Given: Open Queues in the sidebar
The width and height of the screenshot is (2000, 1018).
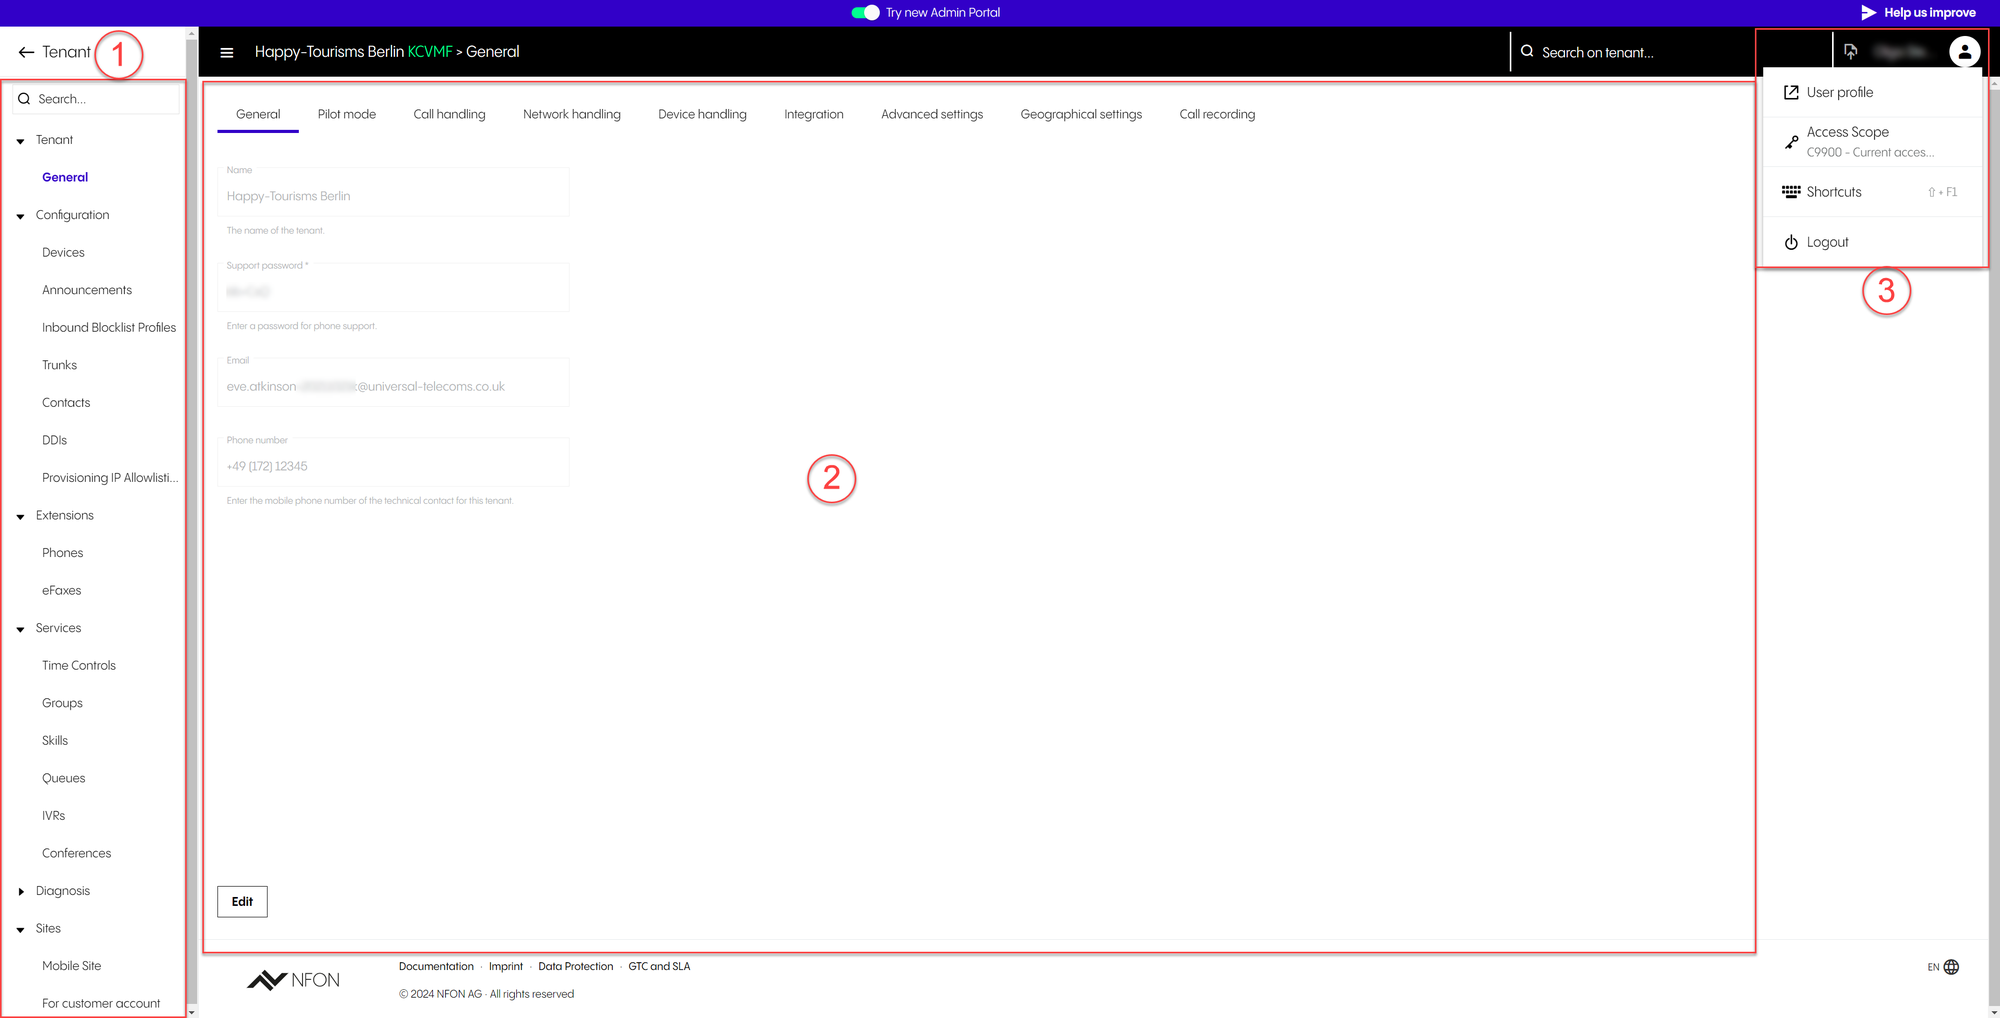Looking at the screenshot, I should (63, 778).
